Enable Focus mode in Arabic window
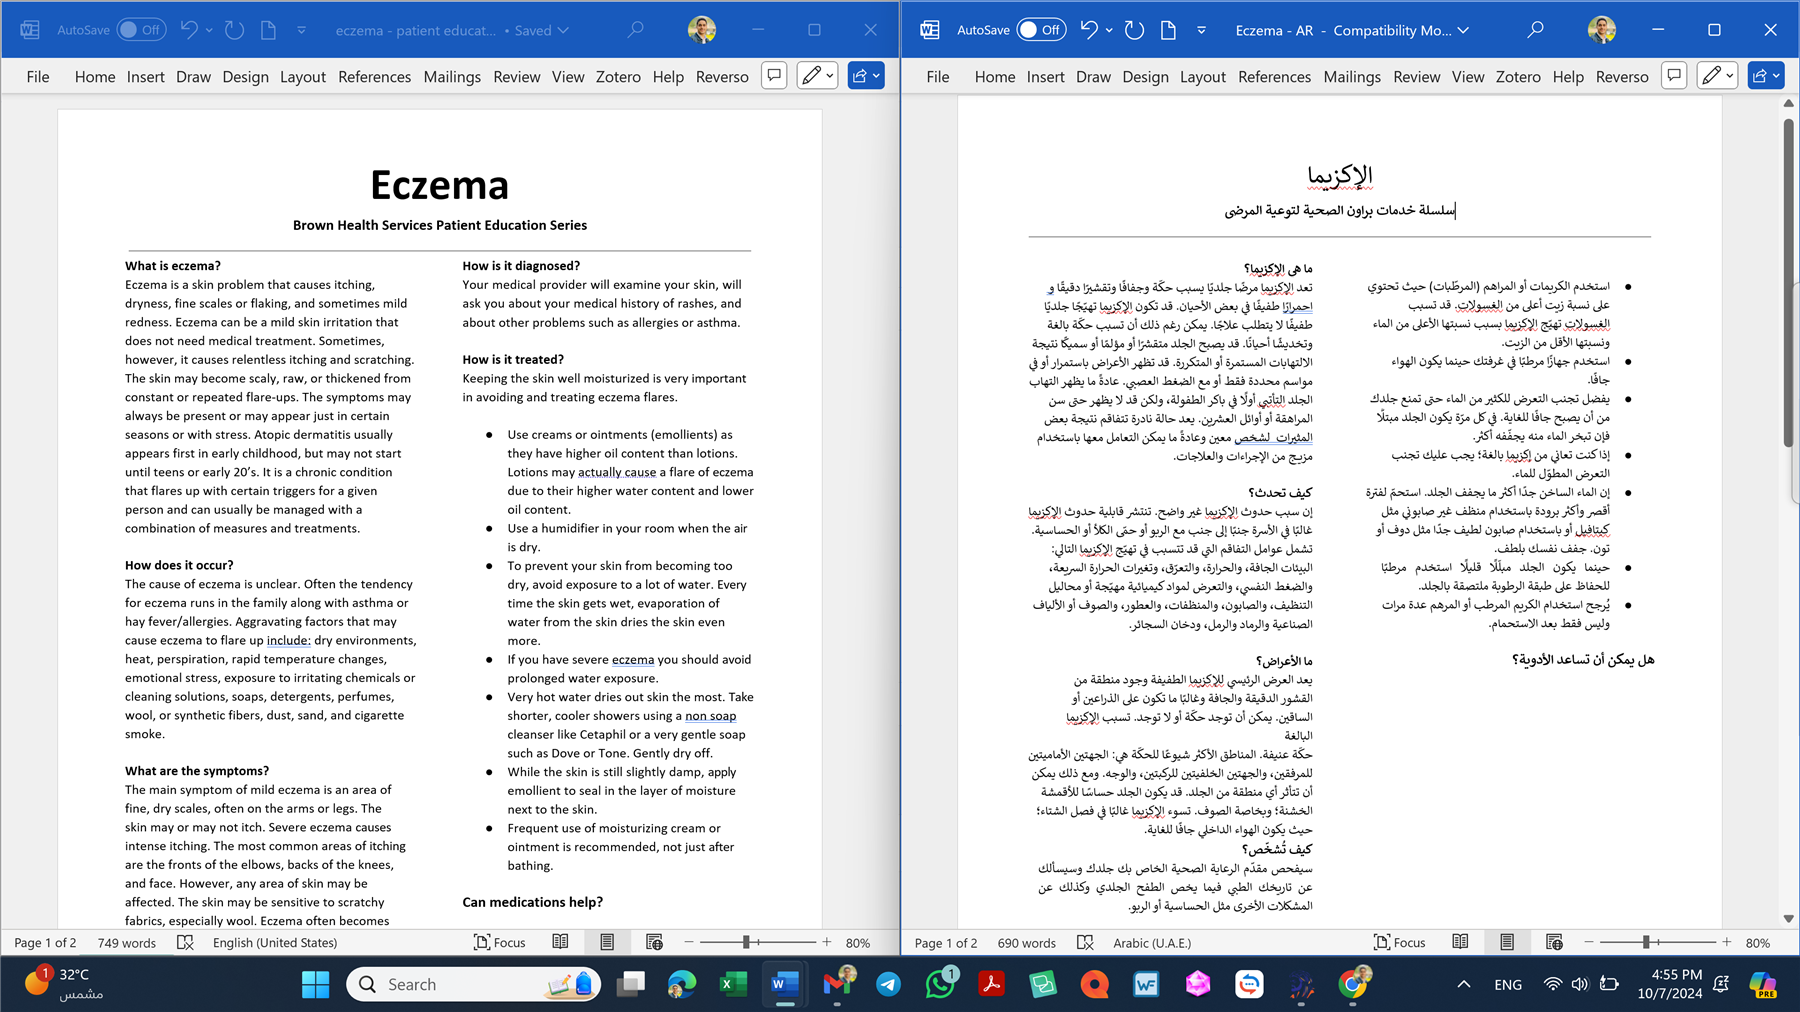The image size is (1800, 1012). (x=1399, y=942)
